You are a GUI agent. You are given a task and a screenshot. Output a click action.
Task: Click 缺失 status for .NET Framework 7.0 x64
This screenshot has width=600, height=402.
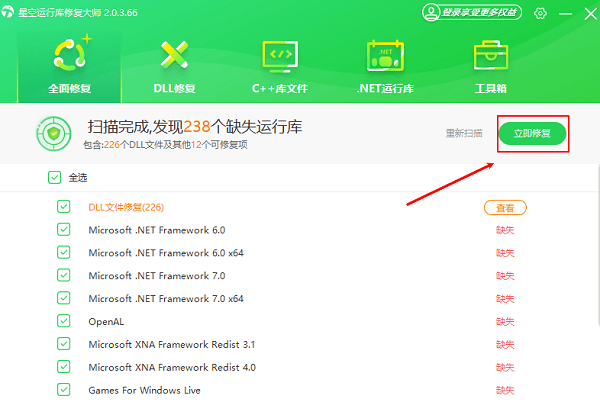505,299
